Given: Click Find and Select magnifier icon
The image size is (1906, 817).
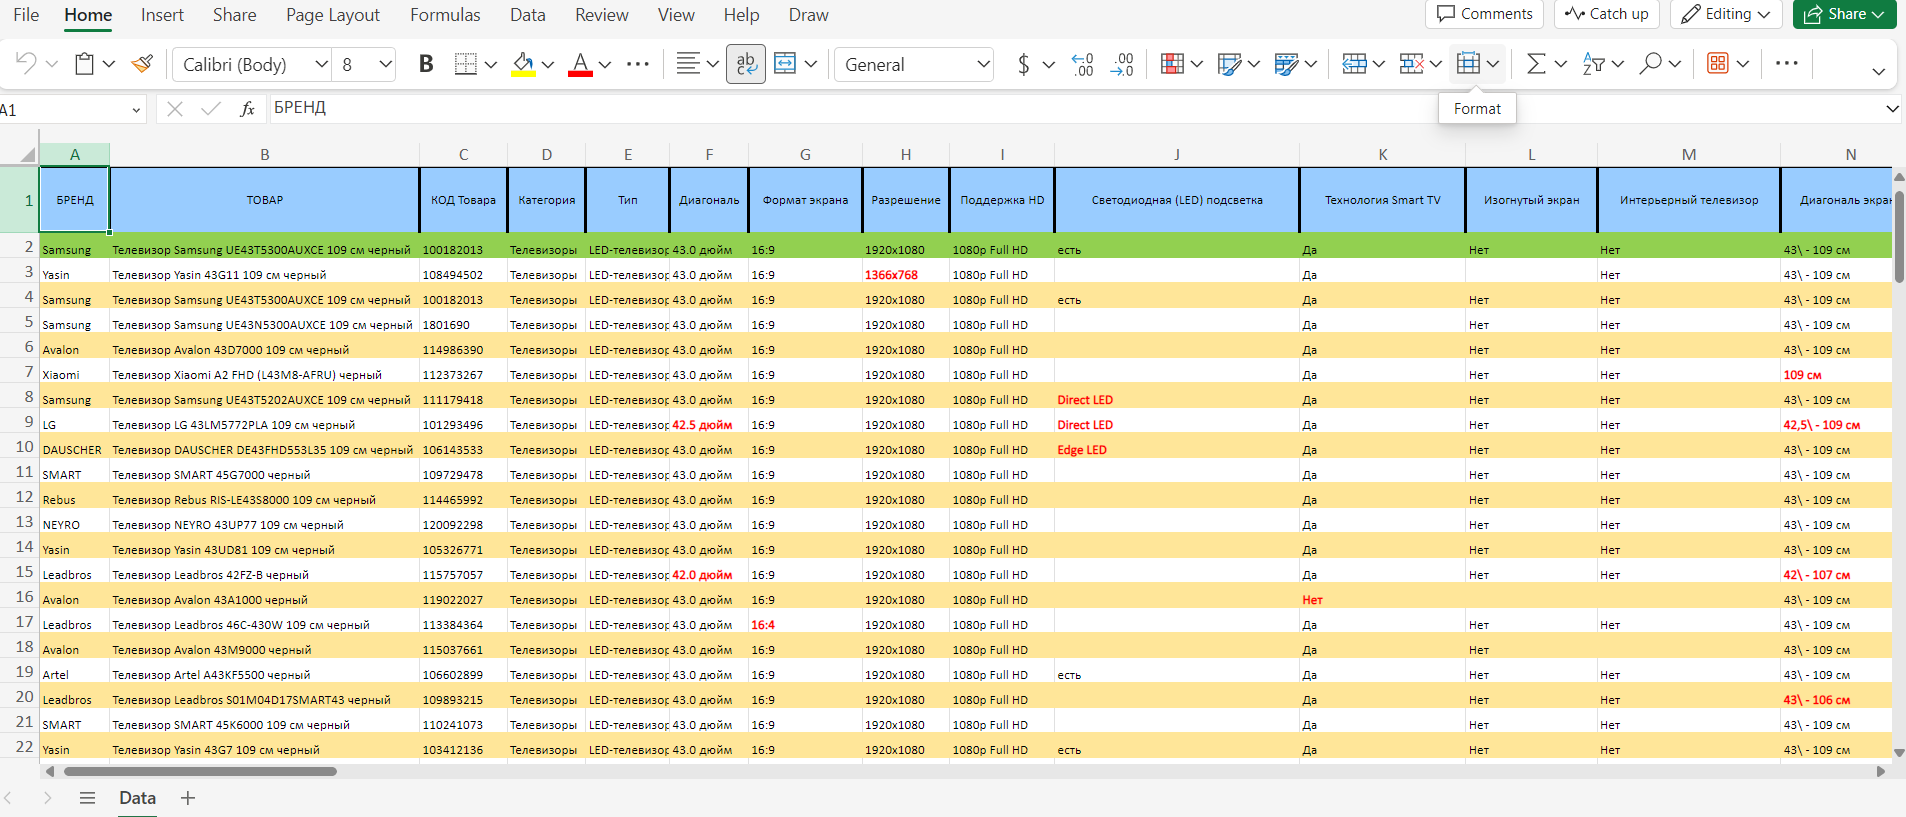Looking at the screenshot, I should point(1651,64).
